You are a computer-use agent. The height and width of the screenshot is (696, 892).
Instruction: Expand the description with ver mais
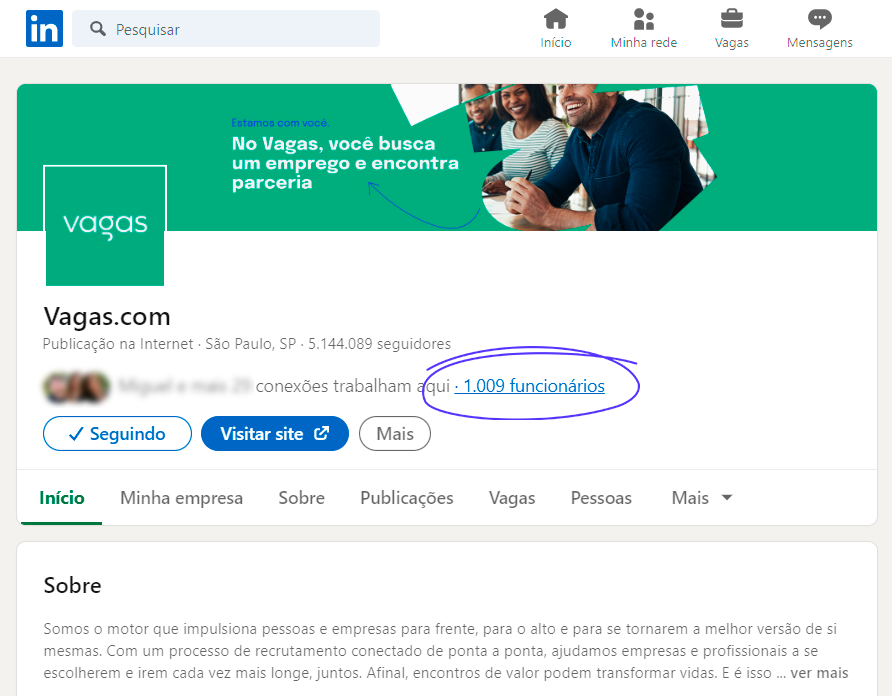819,673
